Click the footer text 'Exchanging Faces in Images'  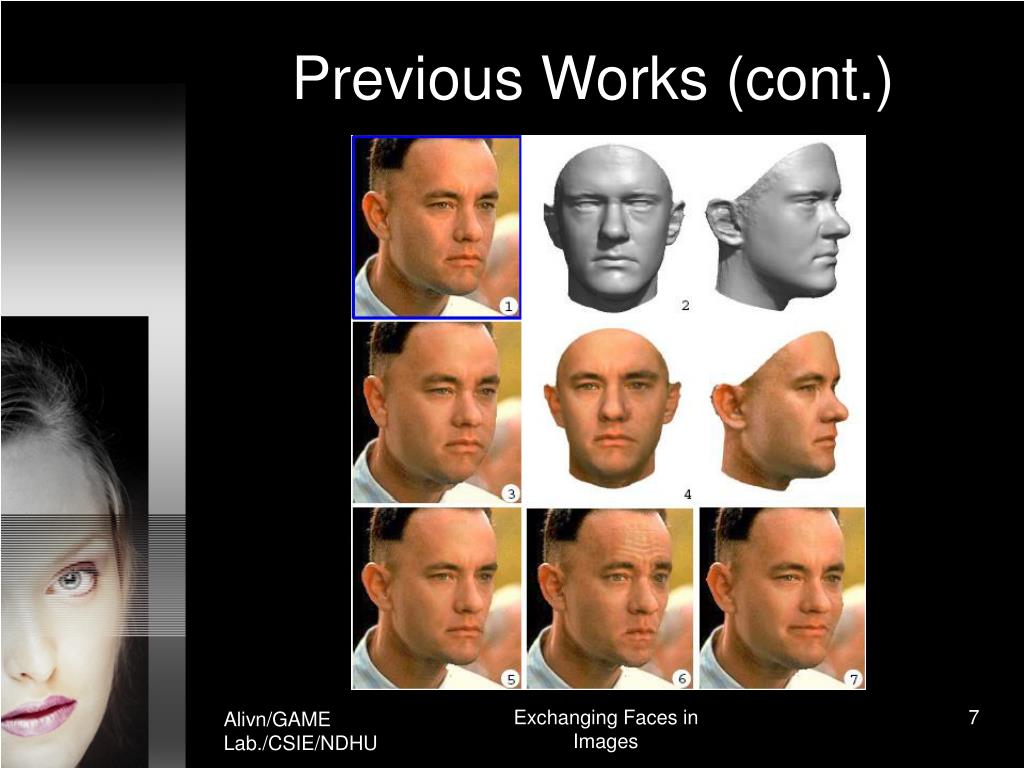coord(605,729)
